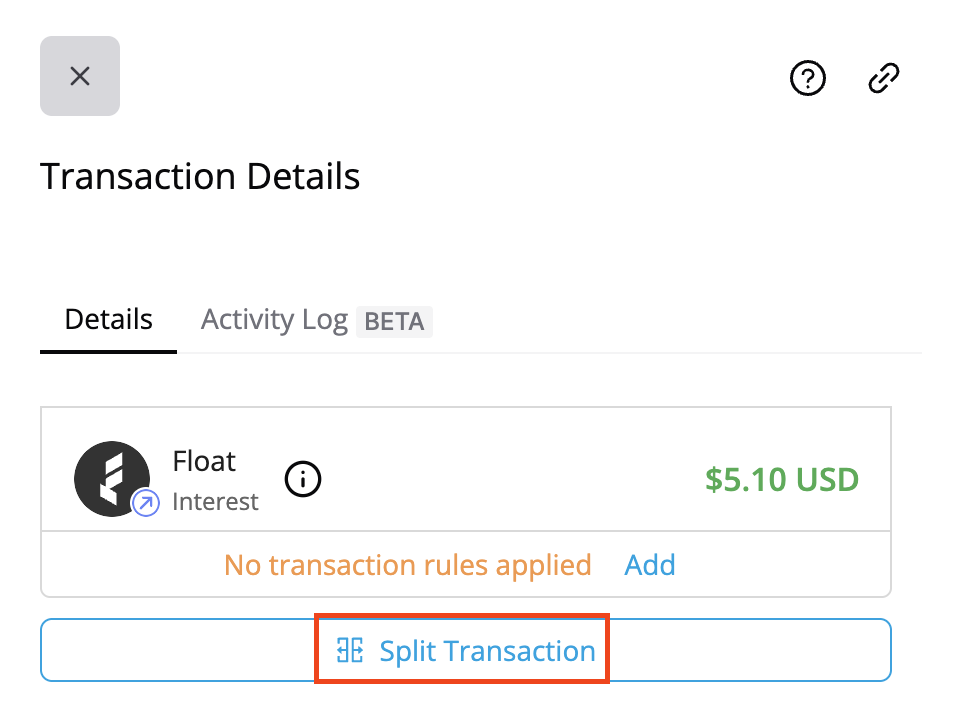Select the Details tab

click(107, 319)
